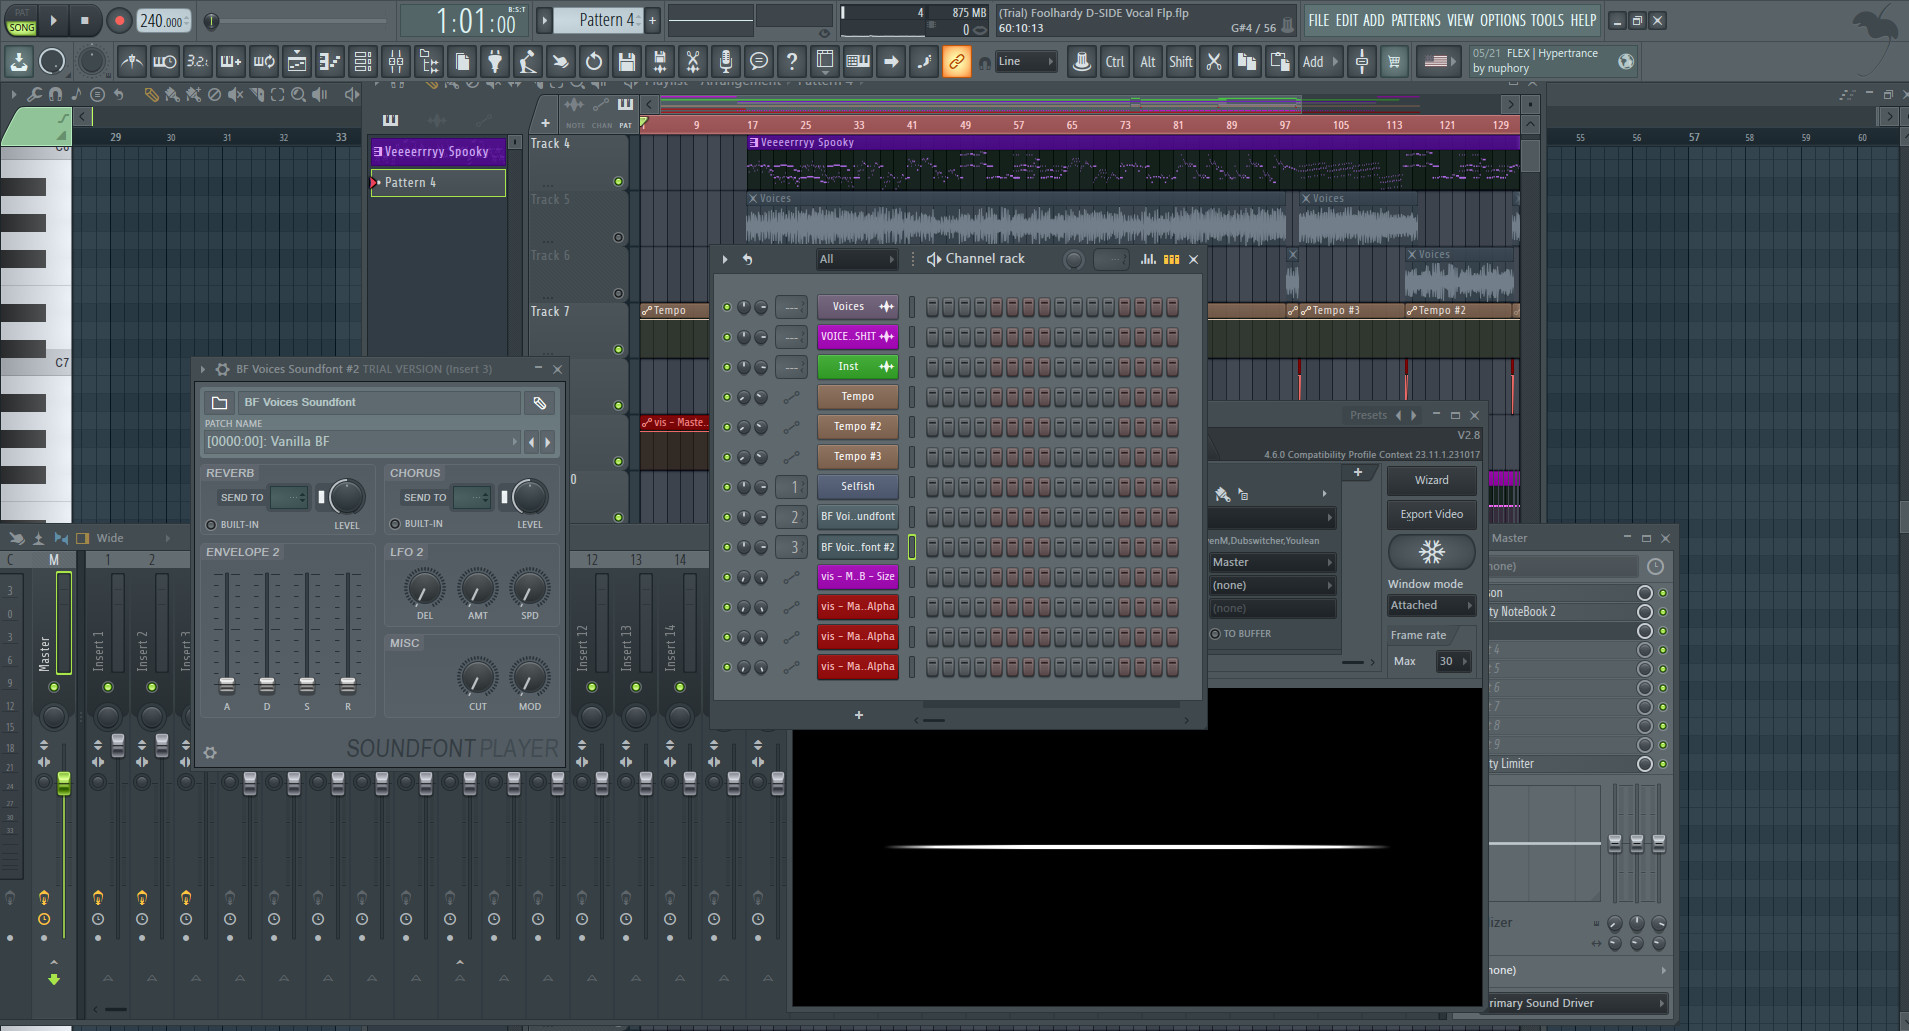
Task: Click the save icon in the toolbar
Action: tap(628, 61)
